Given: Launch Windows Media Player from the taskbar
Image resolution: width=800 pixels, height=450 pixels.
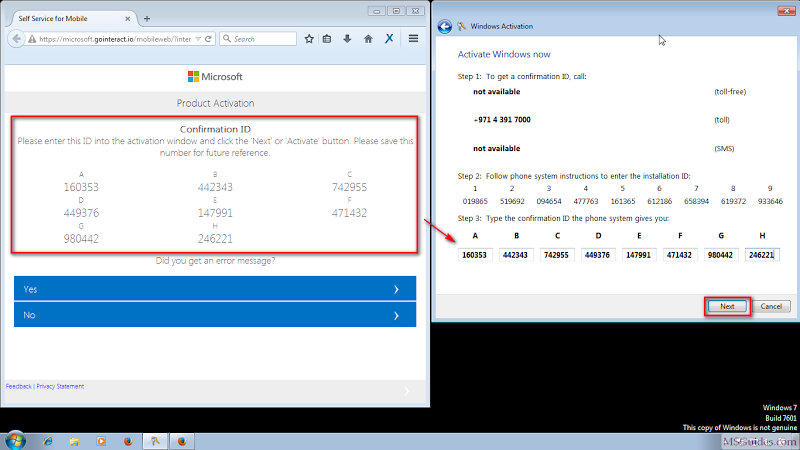Looking at the screenshot, I should [101, 441].
